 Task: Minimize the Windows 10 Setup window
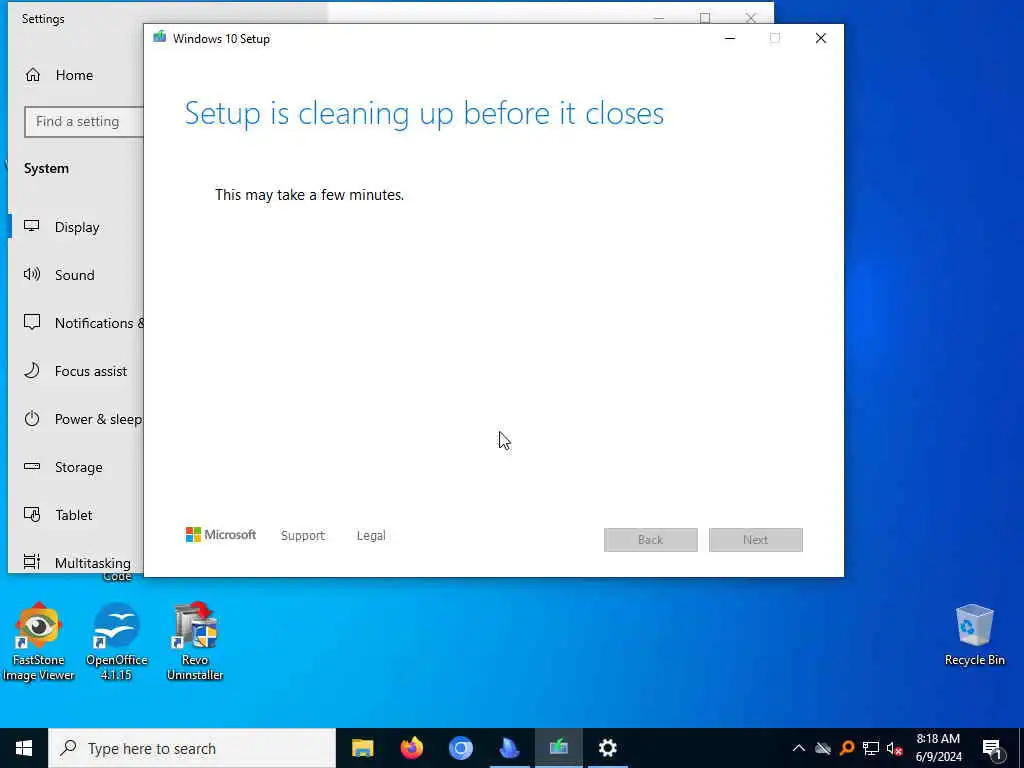coord(730,39)
